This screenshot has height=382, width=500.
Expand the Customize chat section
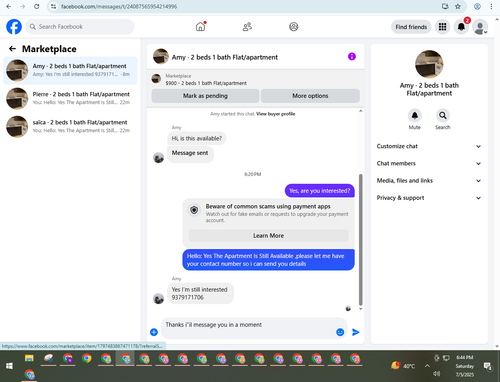point(429,146)
